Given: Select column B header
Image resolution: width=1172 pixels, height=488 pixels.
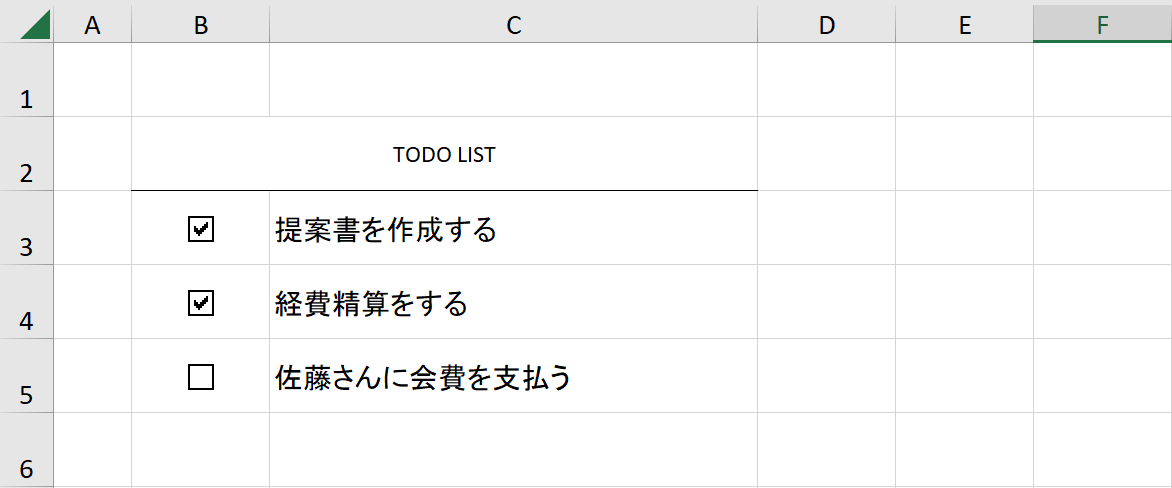Looking at the screenshot, I should (x=200, y=25).
